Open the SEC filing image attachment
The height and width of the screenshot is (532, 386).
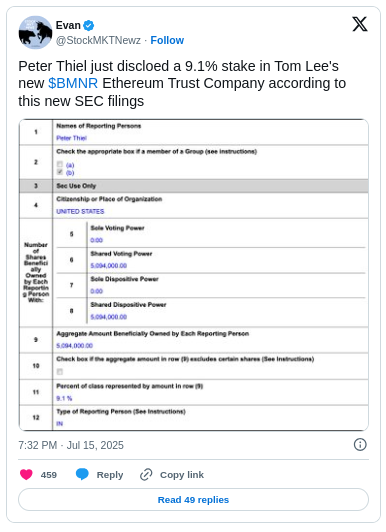[x=194, y=275]
